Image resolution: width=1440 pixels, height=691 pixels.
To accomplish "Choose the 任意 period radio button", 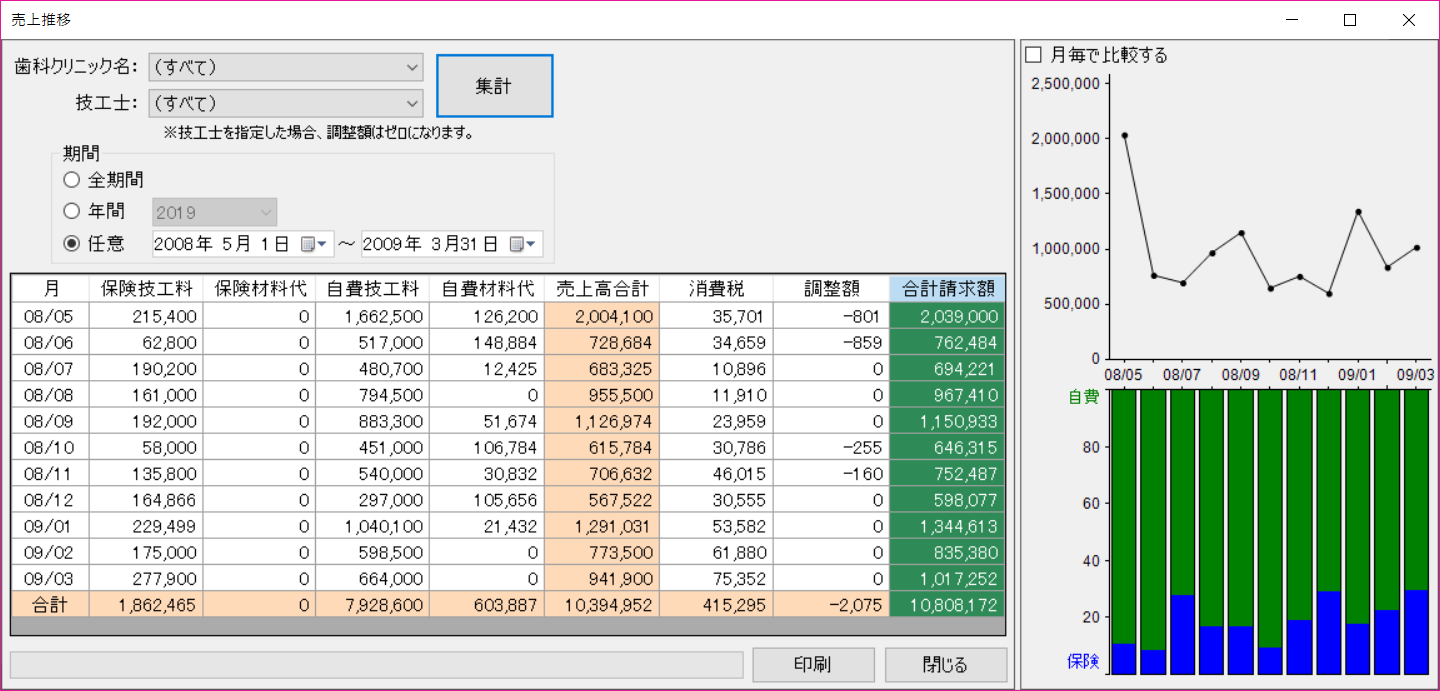I will coord(71,243).
